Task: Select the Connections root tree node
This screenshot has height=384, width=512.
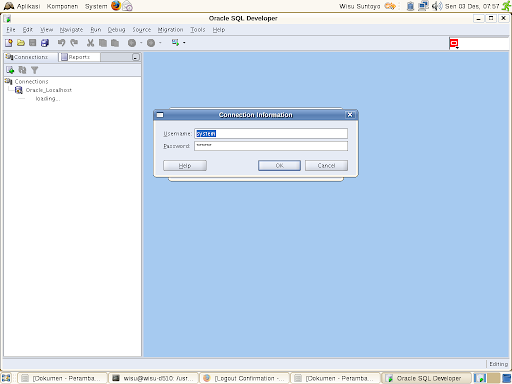Action: point(31,81)
